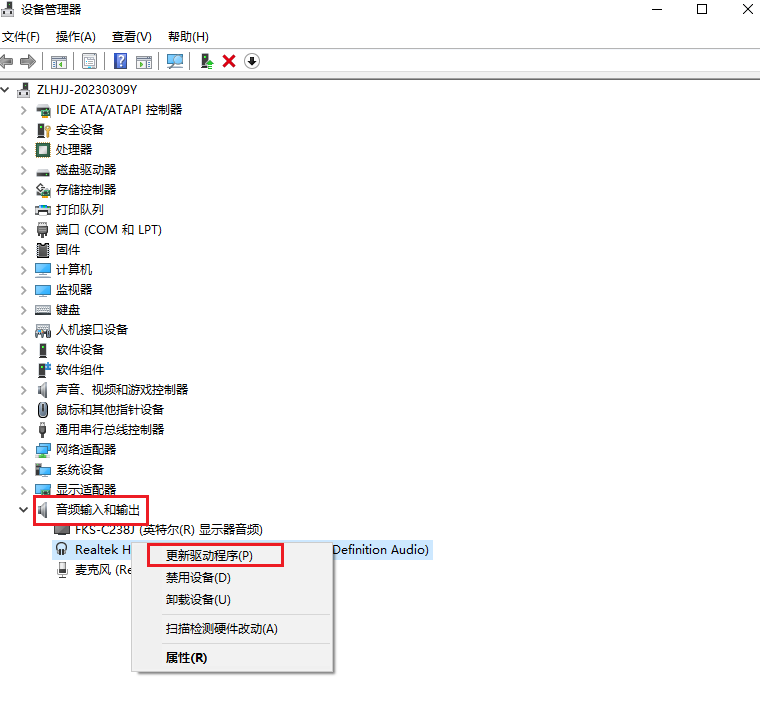Screen dimensions: 760x715
Task: Click the Properties toolbar icon
Action: click(x=90, y=62)
